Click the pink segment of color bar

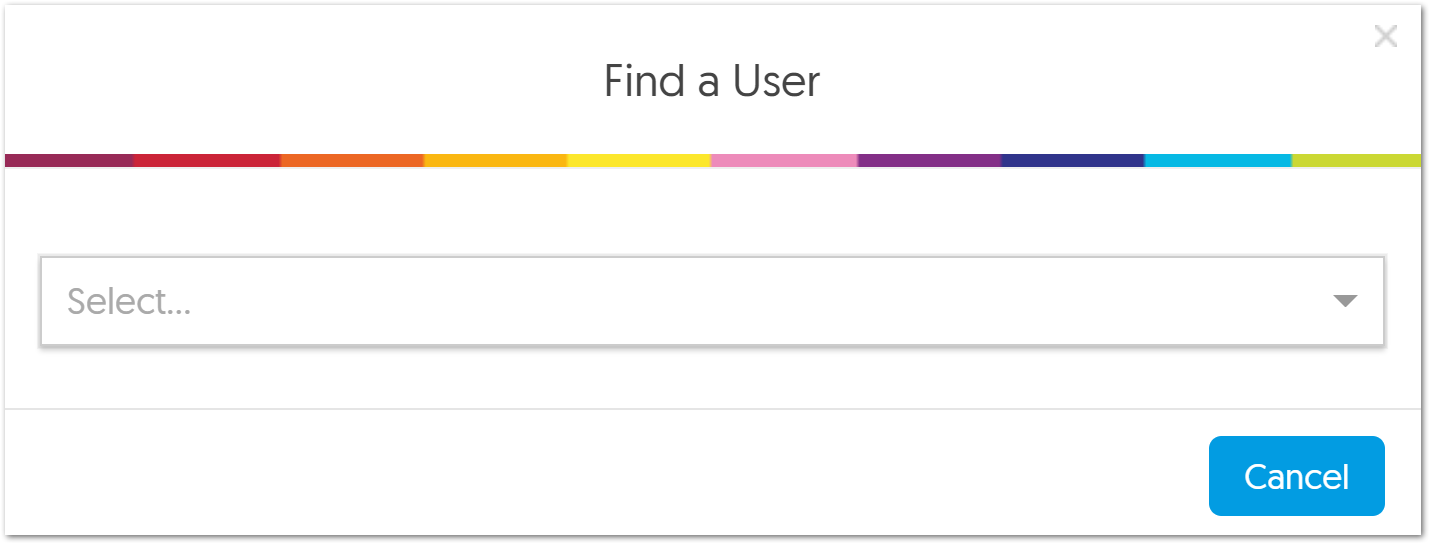[x=784, y=160]
